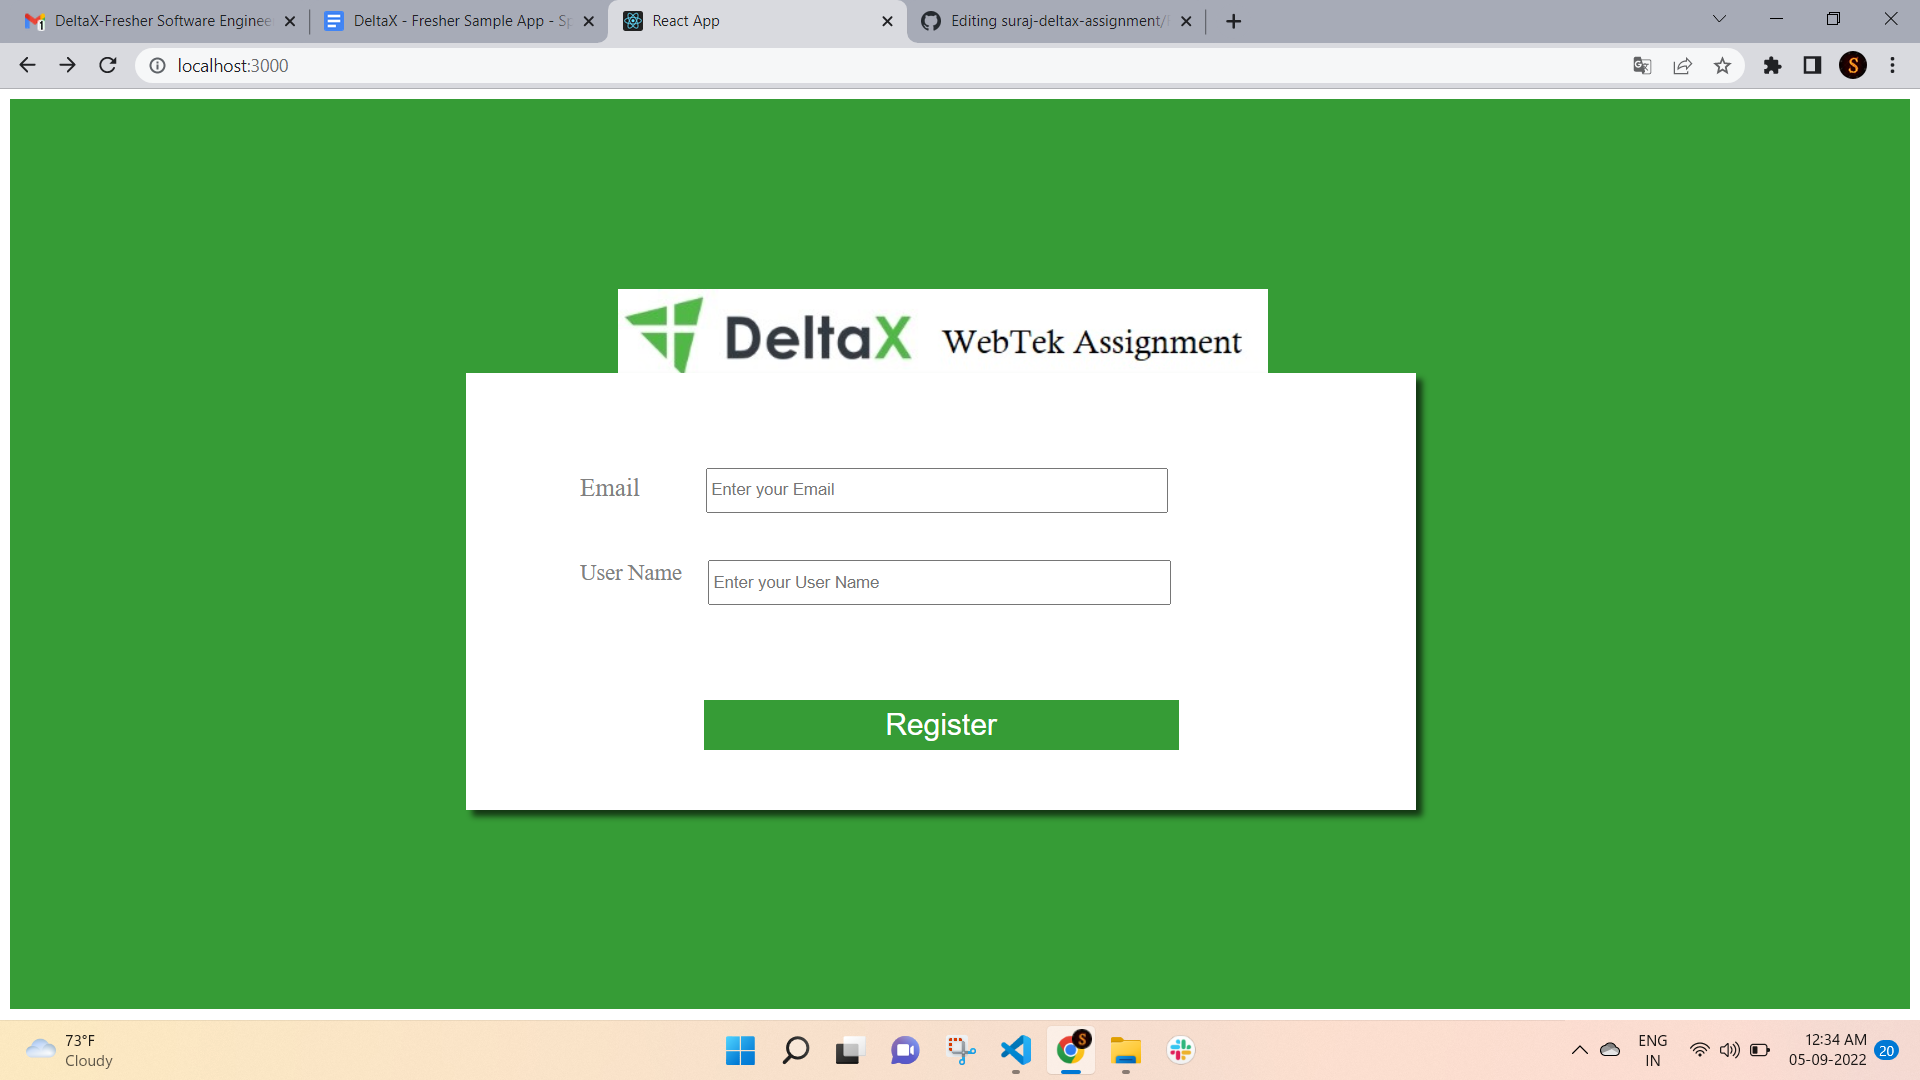
Task: Open the Start menu
Action: coord(739,1050)
